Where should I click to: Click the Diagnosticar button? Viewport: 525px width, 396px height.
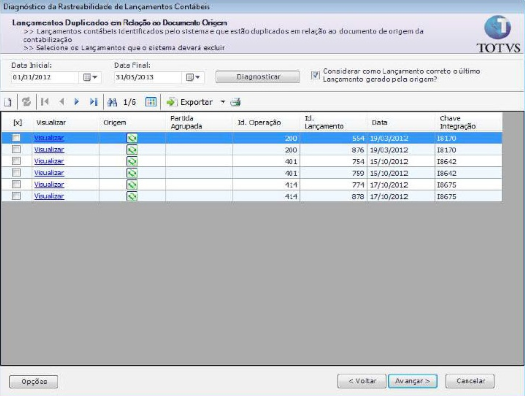[257, 77]
